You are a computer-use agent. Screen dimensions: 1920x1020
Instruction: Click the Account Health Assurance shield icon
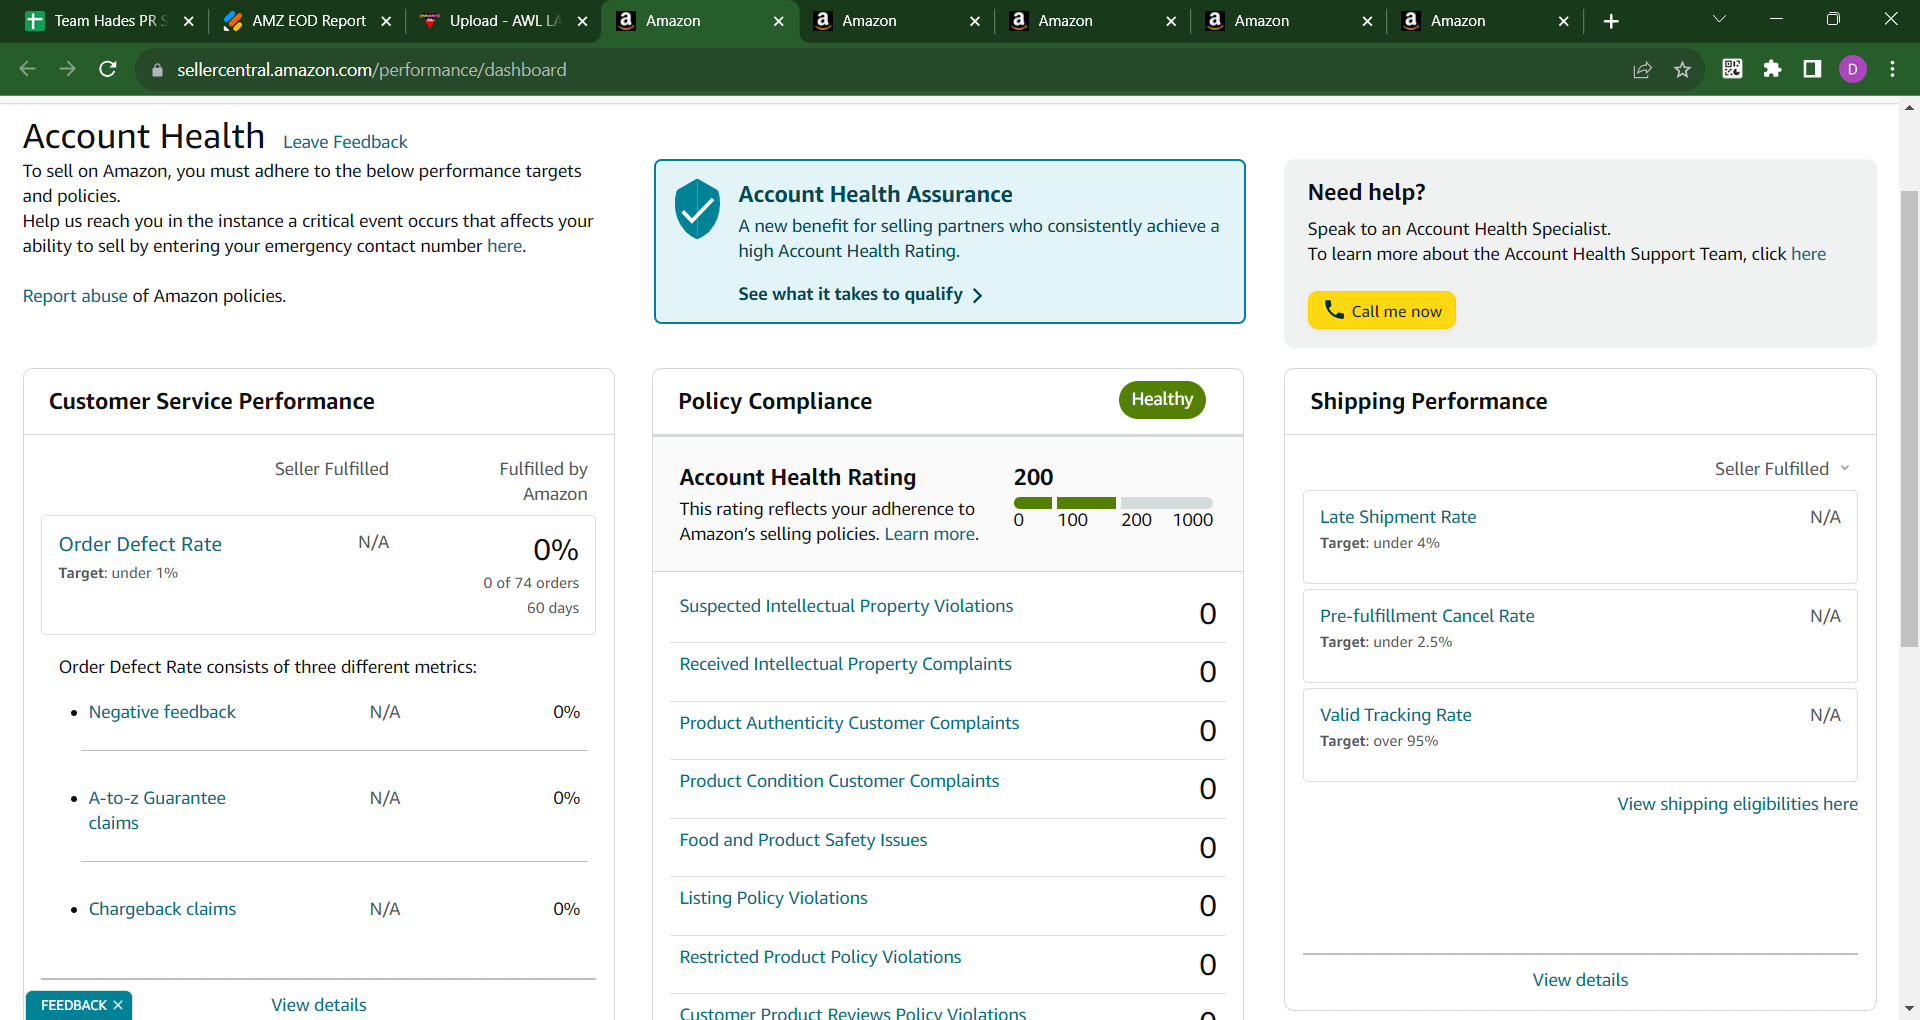pyautogui.click(x=697, y=209)
